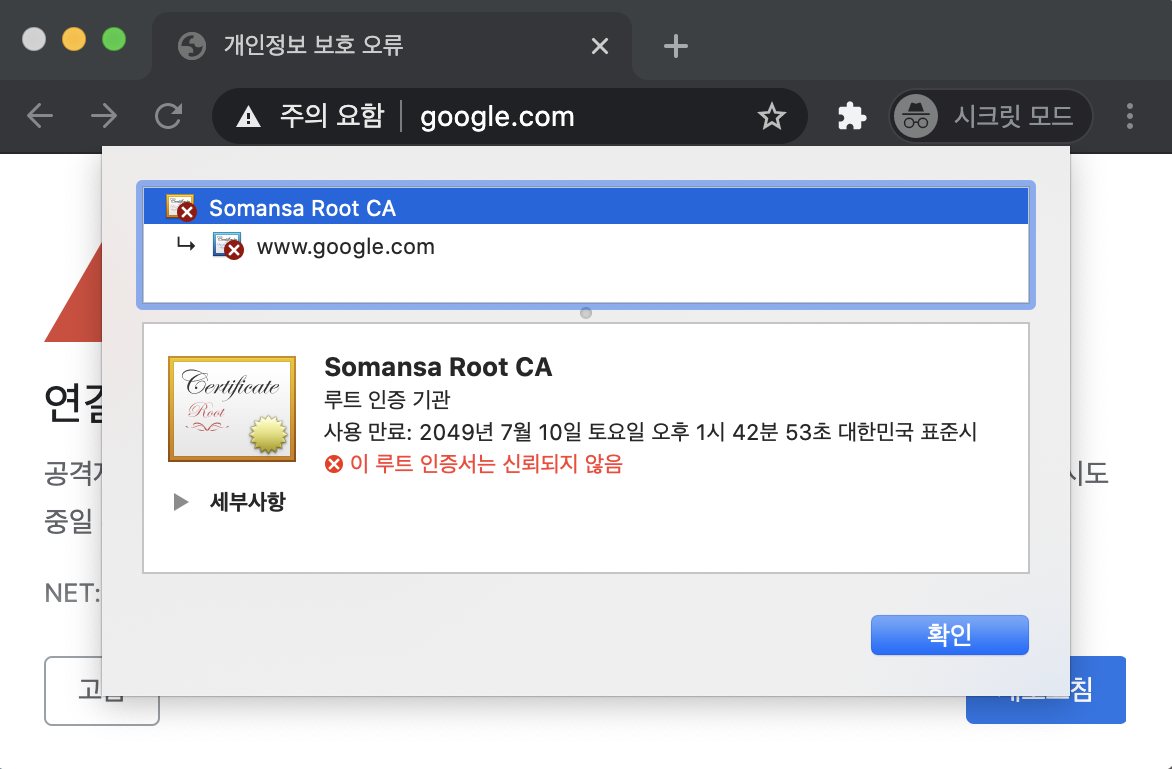Confirm the dialog with 확인 button

pyautogui.click(x=949, y=634)
